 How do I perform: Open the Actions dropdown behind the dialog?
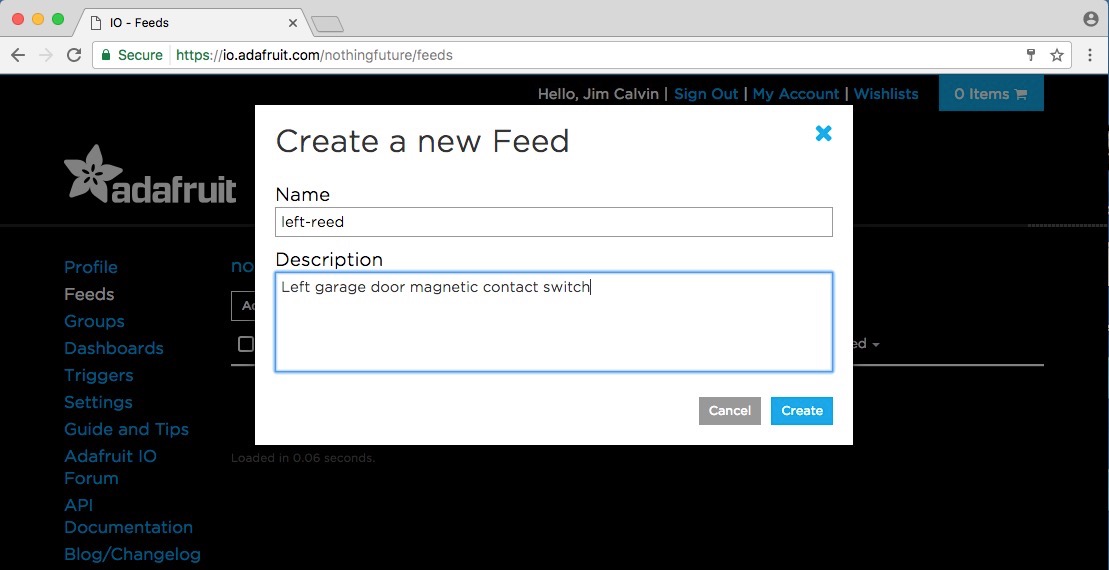(x=243, y=306)
